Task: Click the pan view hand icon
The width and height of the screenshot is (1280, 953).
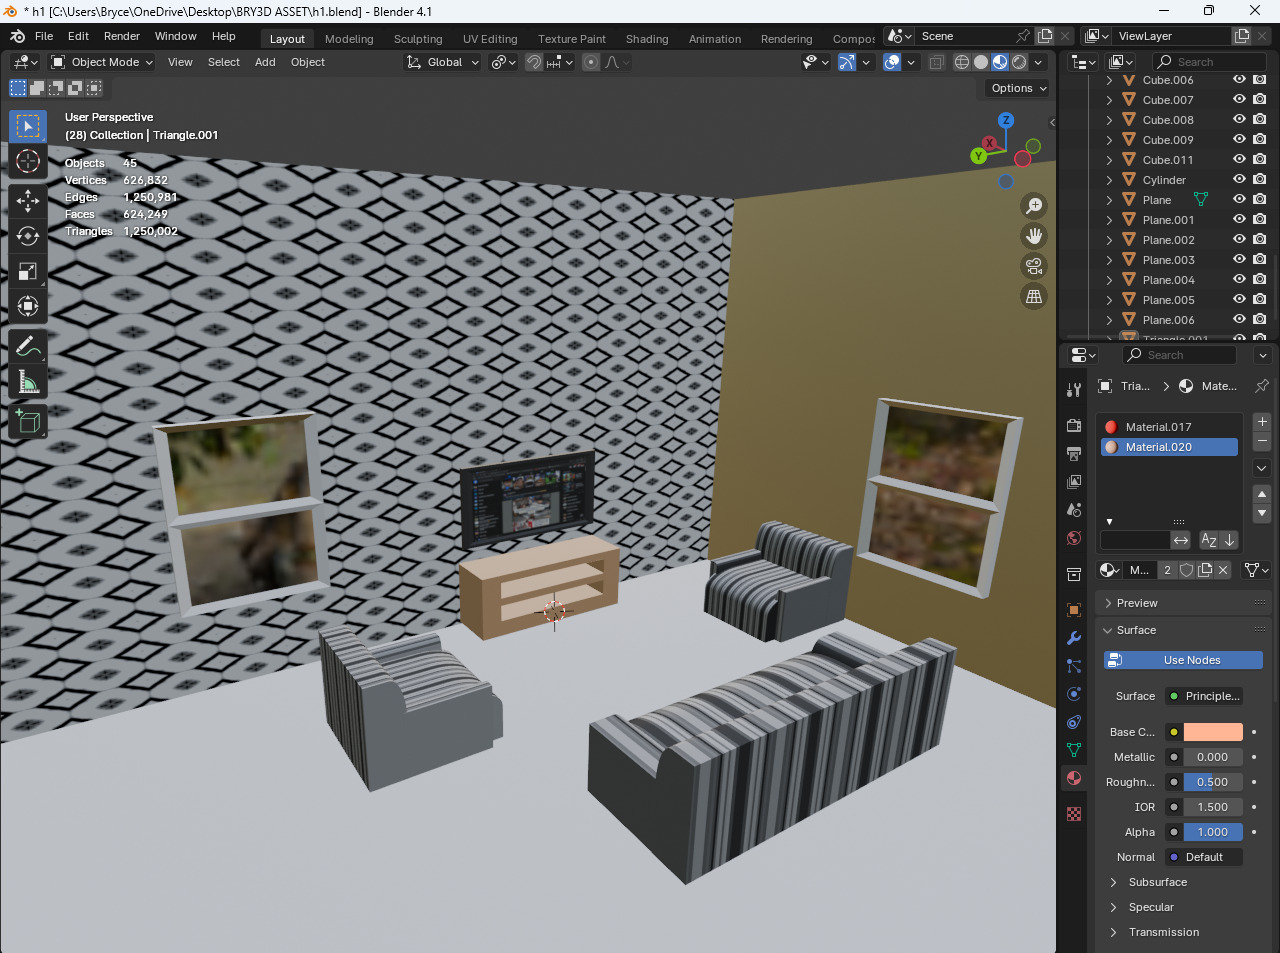Action: (x=1034, y=236)
